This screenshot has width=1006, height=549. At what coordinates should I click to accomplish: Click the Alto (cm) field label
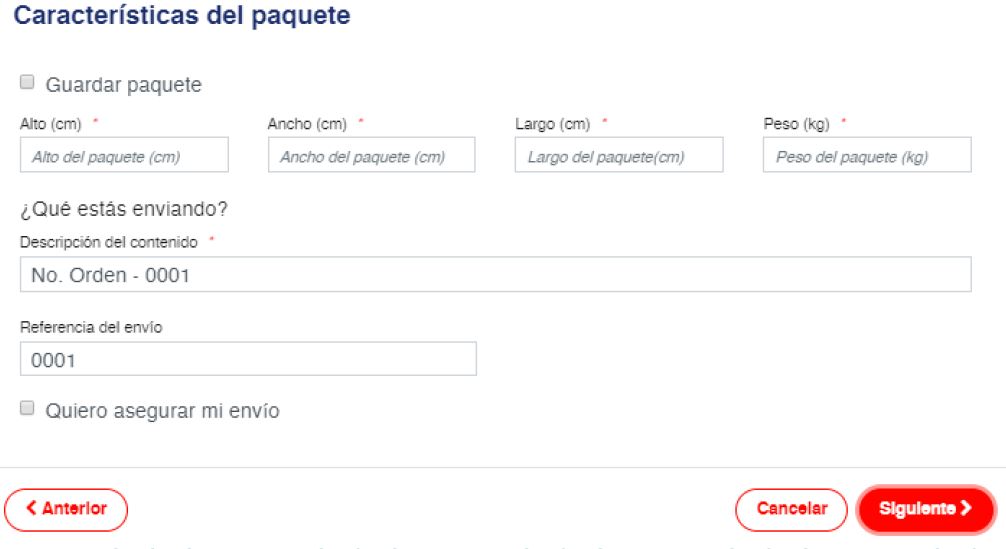coord(51,124)
